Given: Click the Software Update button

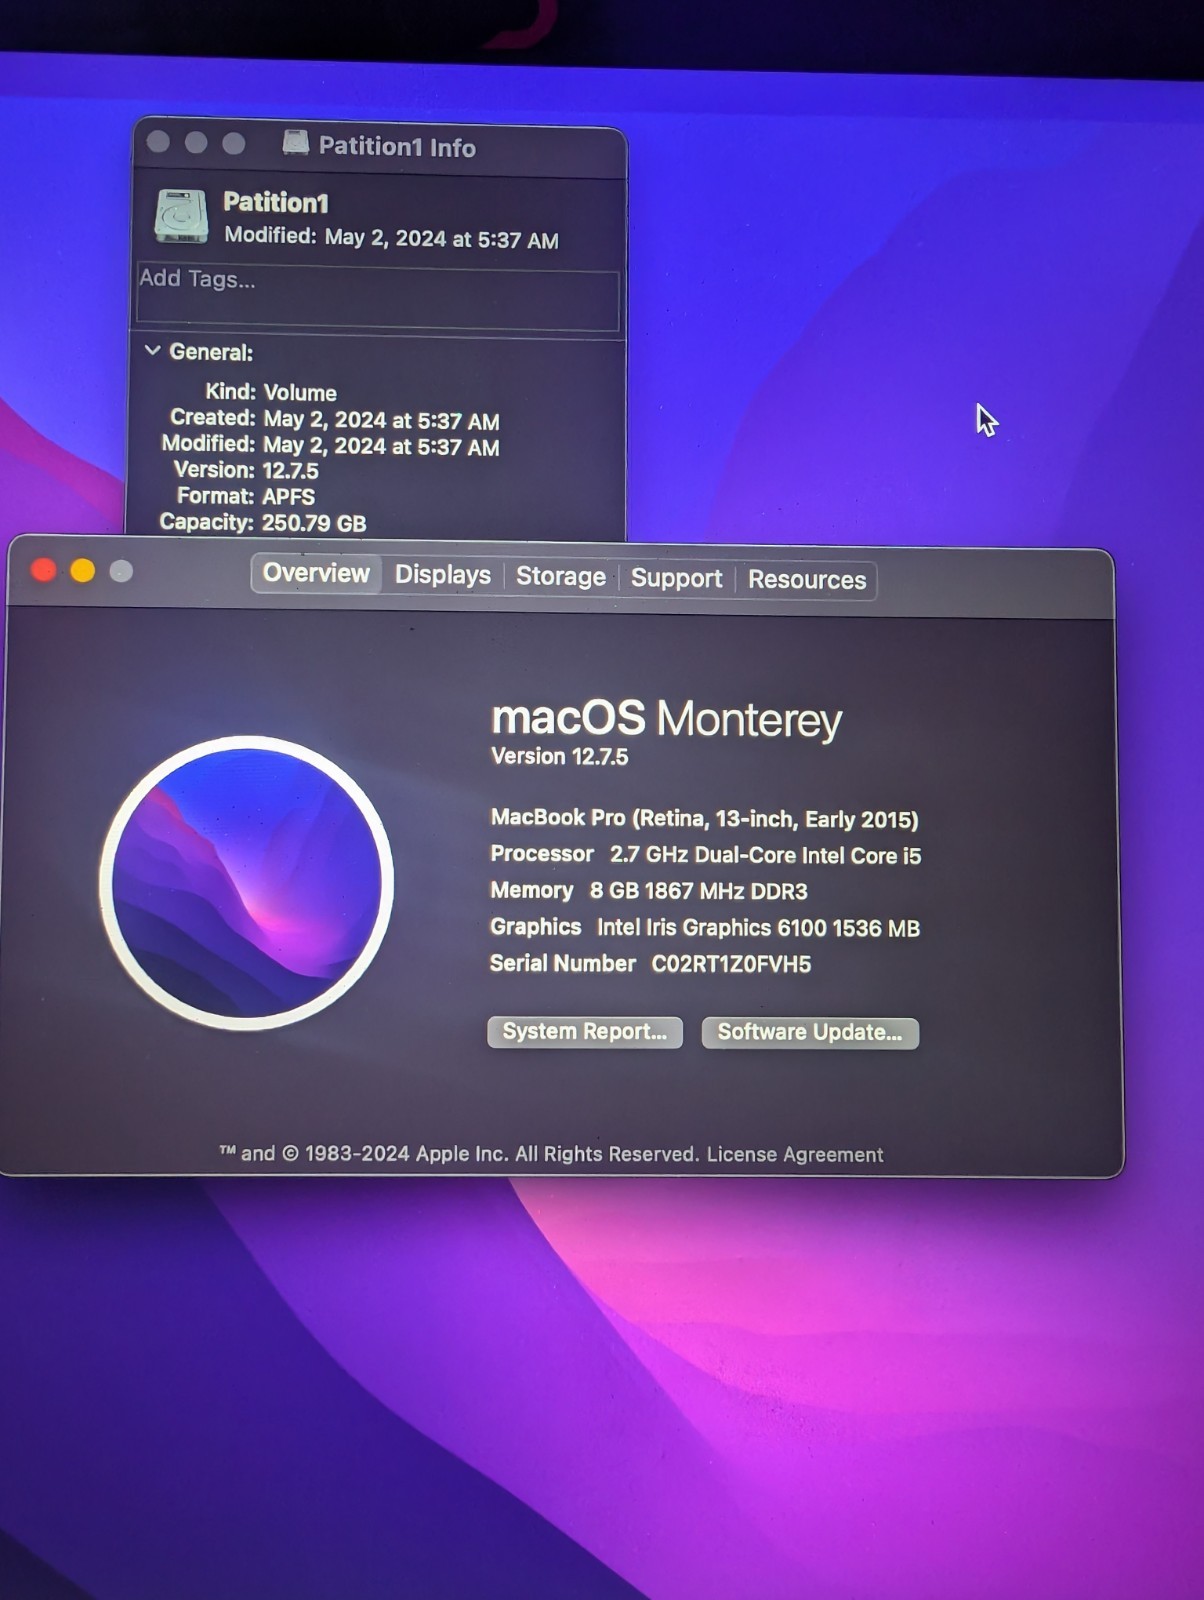Looking at the screenshot, I should [810, 1033].
